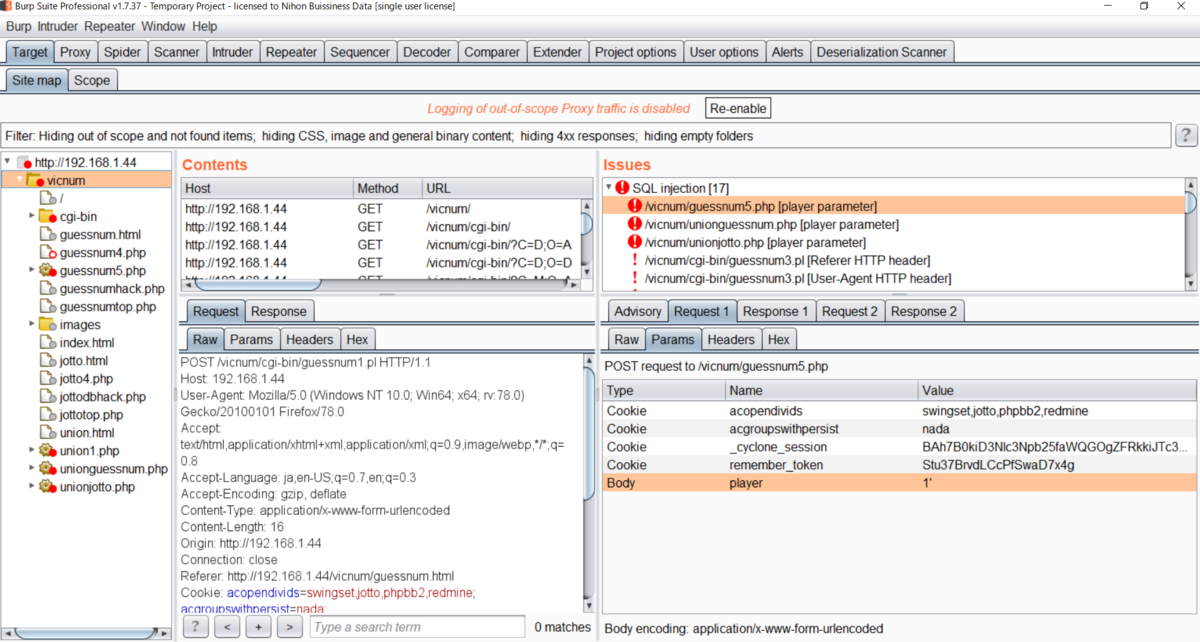Switch to the Scanner tab

pyautogui.click(x=177, y=52)
